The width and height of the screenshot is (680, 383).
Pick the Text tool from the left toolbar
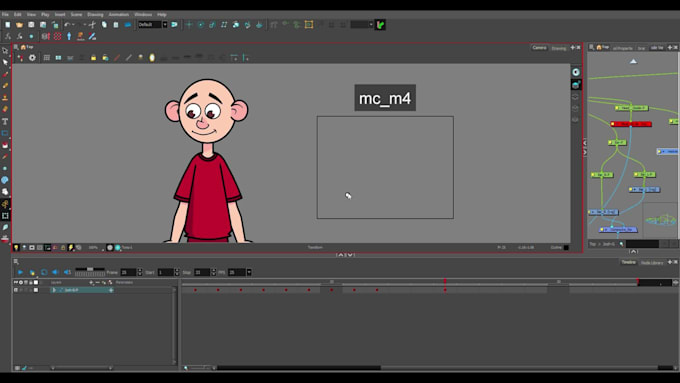[x=5, y=121]
